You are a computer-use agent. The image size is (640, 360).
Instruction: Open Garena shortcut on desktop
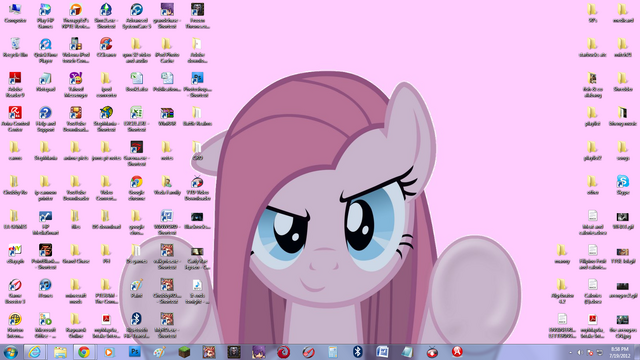tap(136, 153)
